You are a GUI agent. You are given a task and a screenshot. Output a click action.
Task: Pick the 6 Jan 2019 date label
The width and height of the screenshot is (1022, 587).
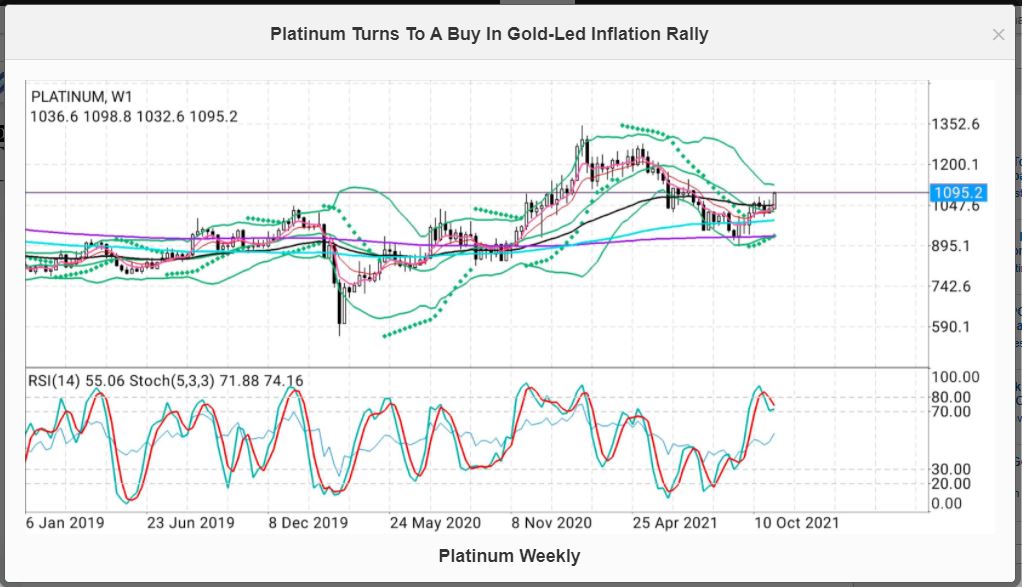pyautogui.click(x=67, y=522)
